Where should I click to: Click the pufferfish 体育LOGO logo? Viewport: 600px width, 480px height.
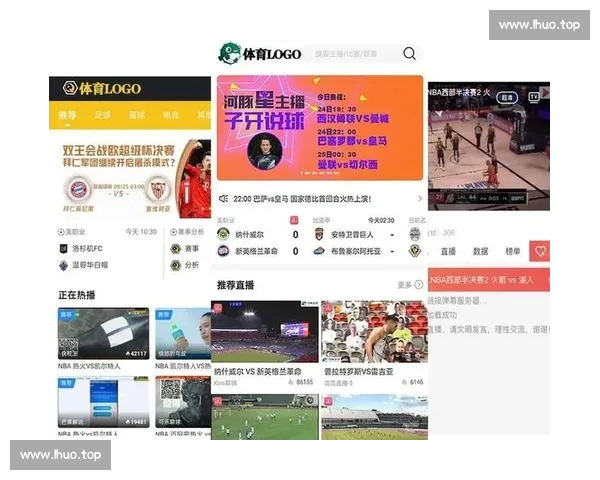(260, 53)
